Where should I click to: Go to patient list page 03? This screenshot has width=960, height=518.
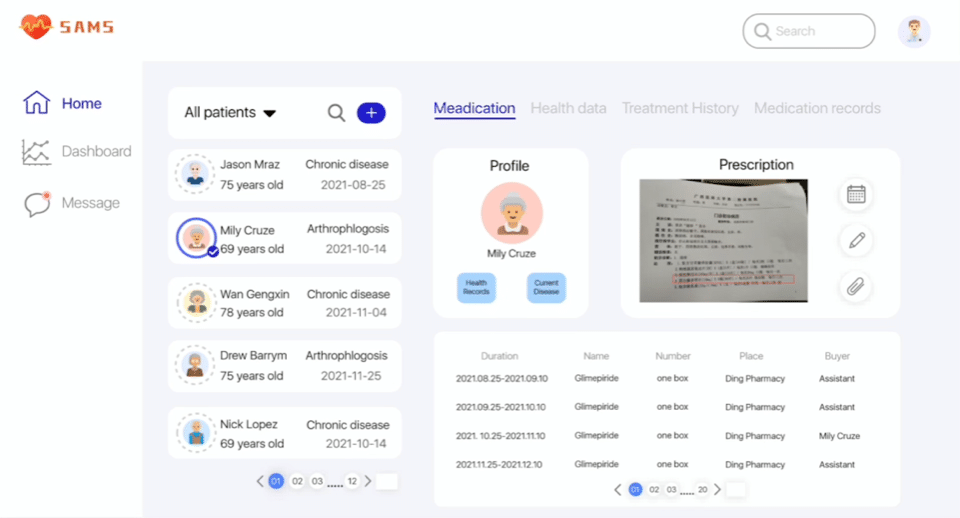pos(317,481)
